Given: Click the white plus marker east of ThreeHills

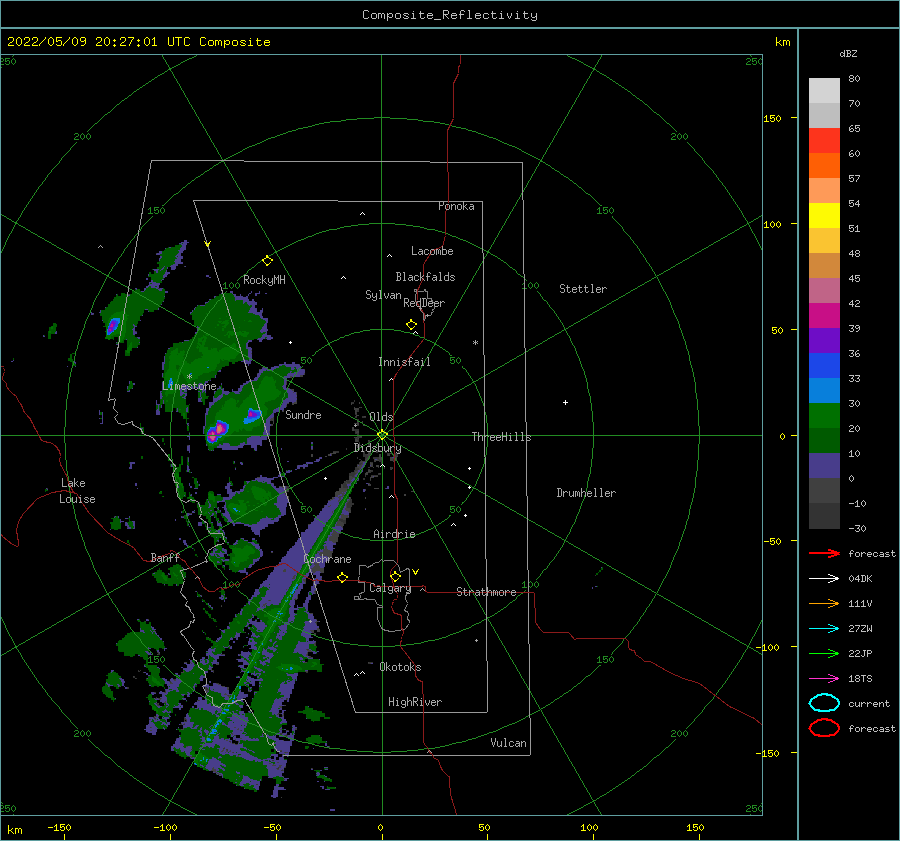Looking at the screenshot, I should click(x=565, y=402).
